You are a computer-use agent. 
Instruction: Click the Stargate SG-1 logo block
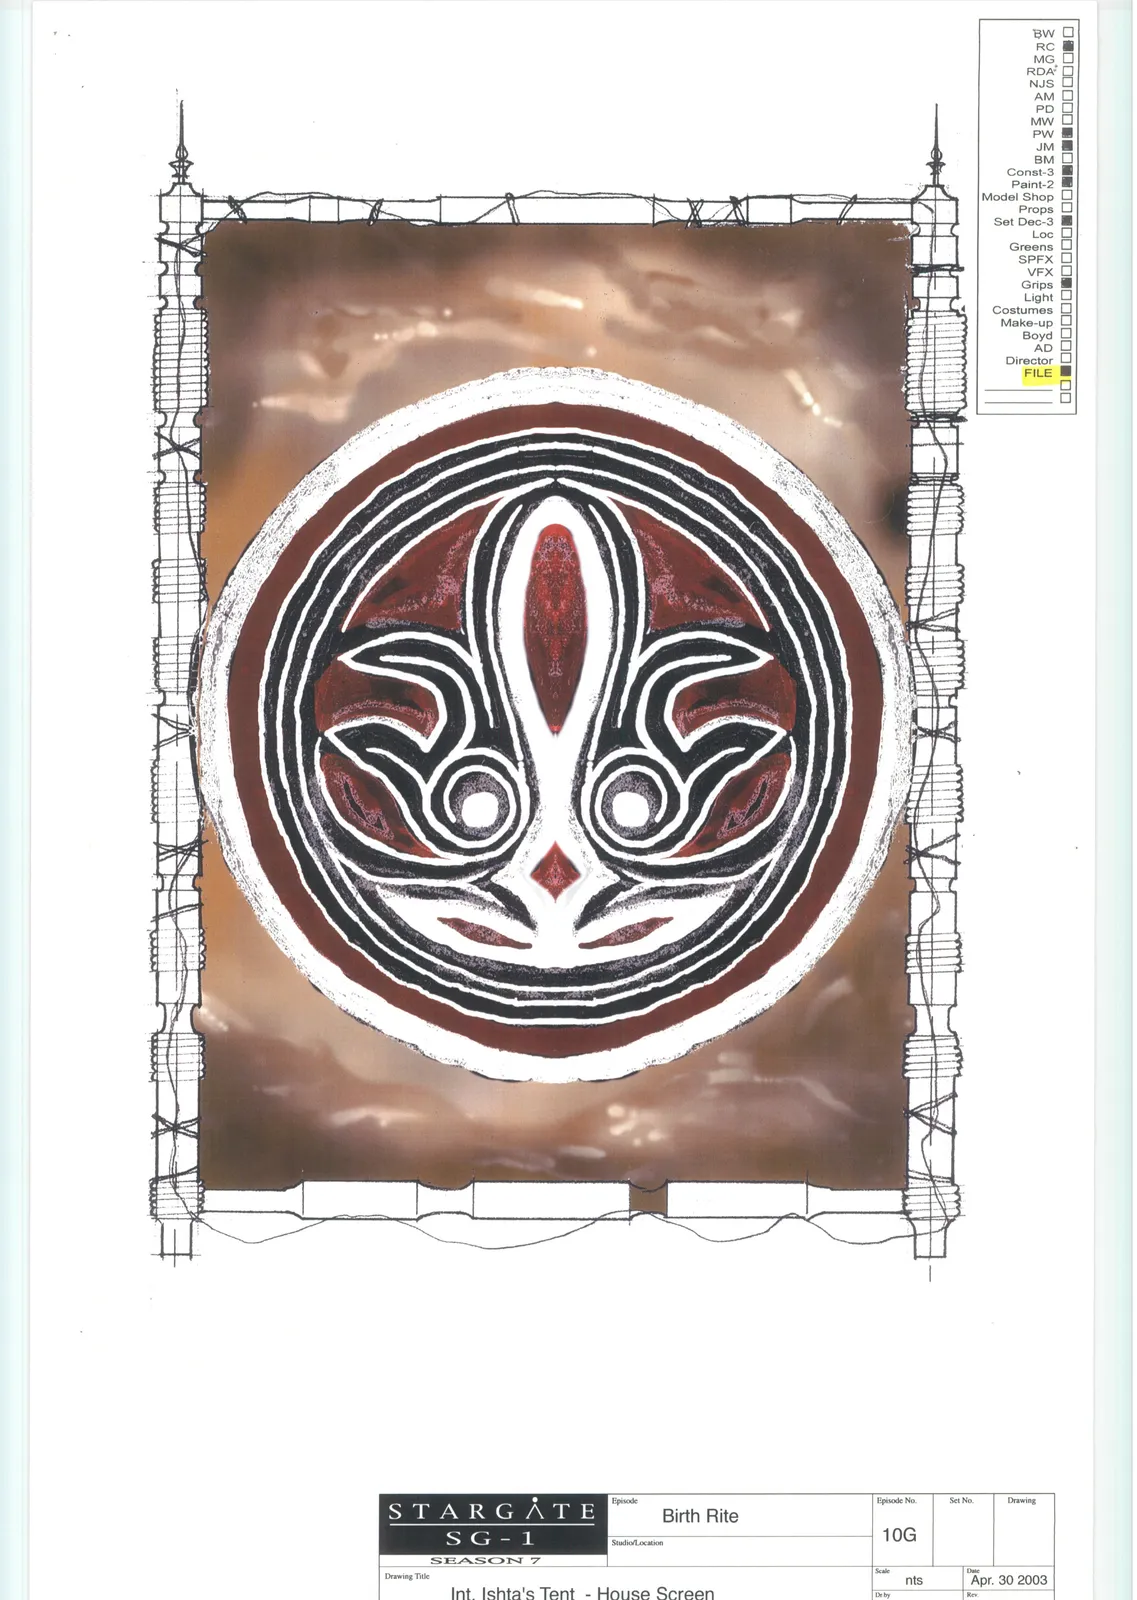(x=492, y=1524)
